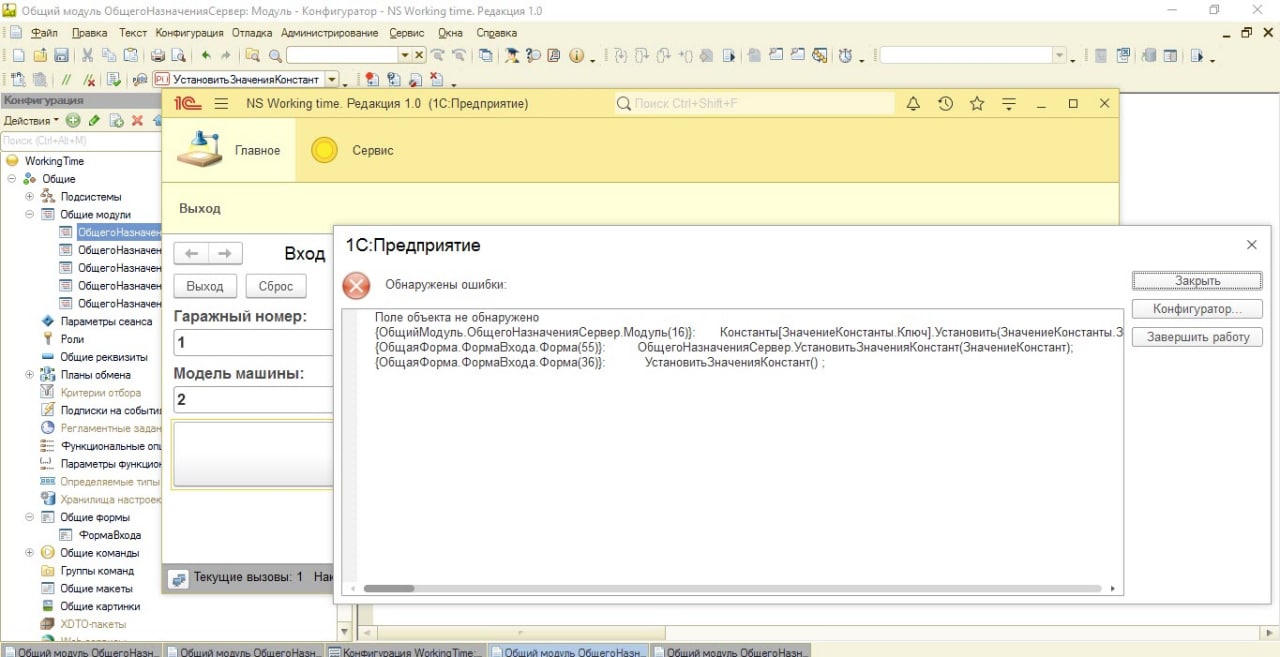Click the green plus Add icon in Configuration panel
Screen dimensions: 1280x657
pos(73,120)
